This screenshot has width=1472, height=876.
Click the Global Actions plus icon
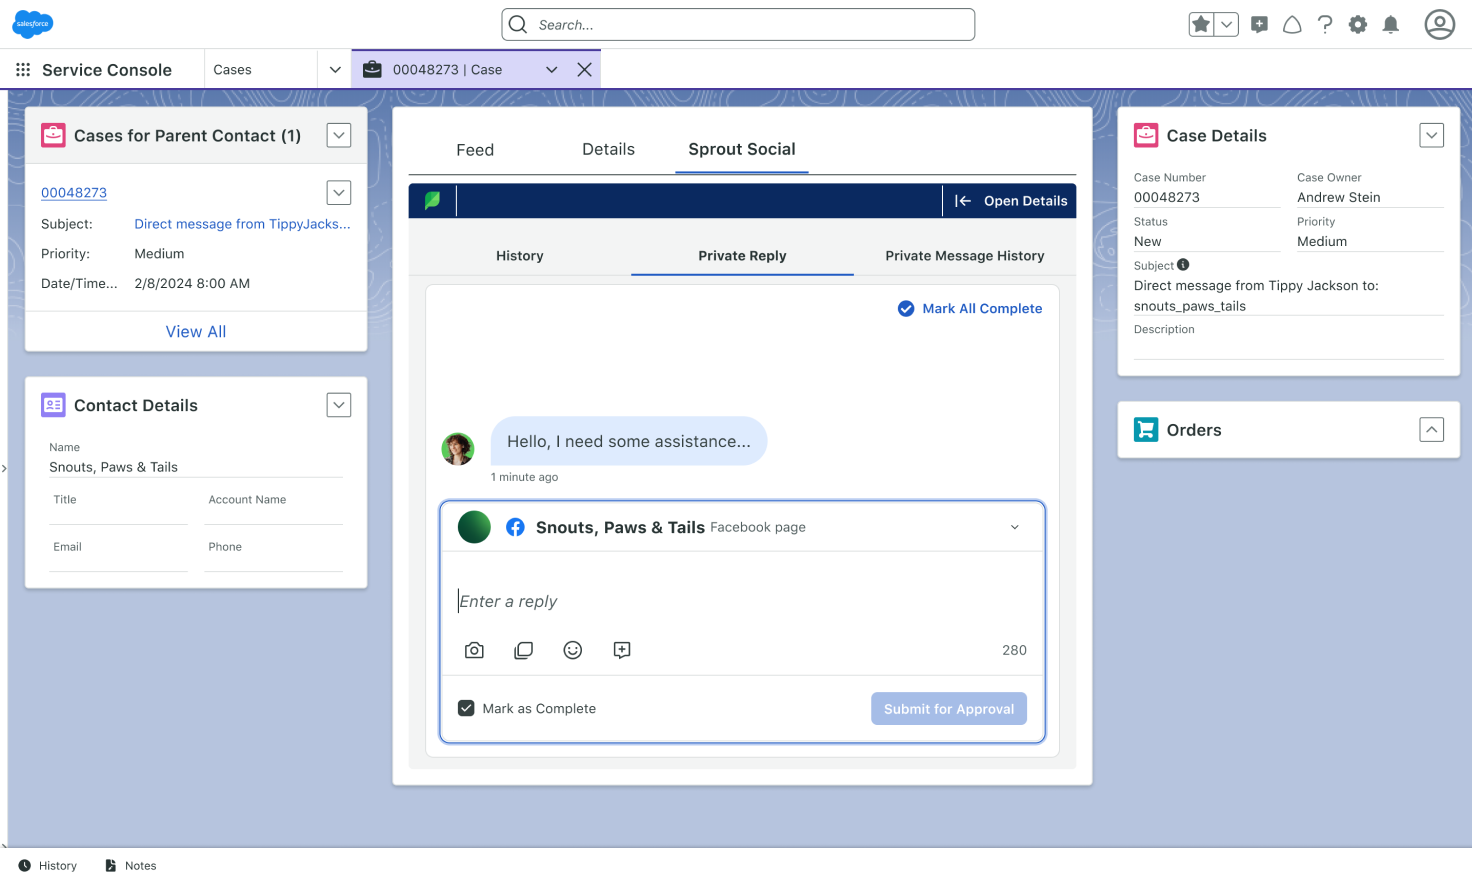[x=1259, y=25]
